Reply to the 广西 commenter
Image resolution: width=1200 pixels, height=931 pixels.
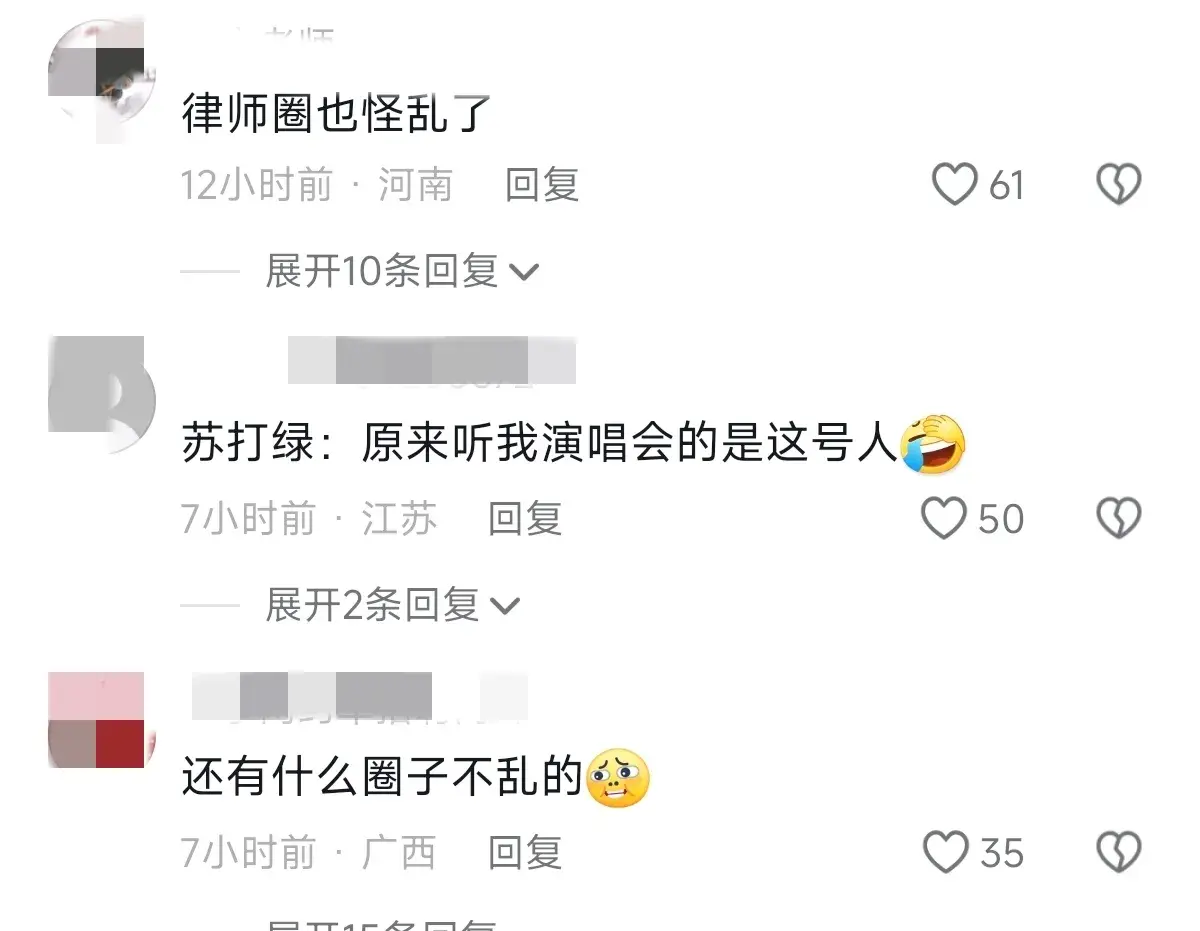(x=525, y=853)
